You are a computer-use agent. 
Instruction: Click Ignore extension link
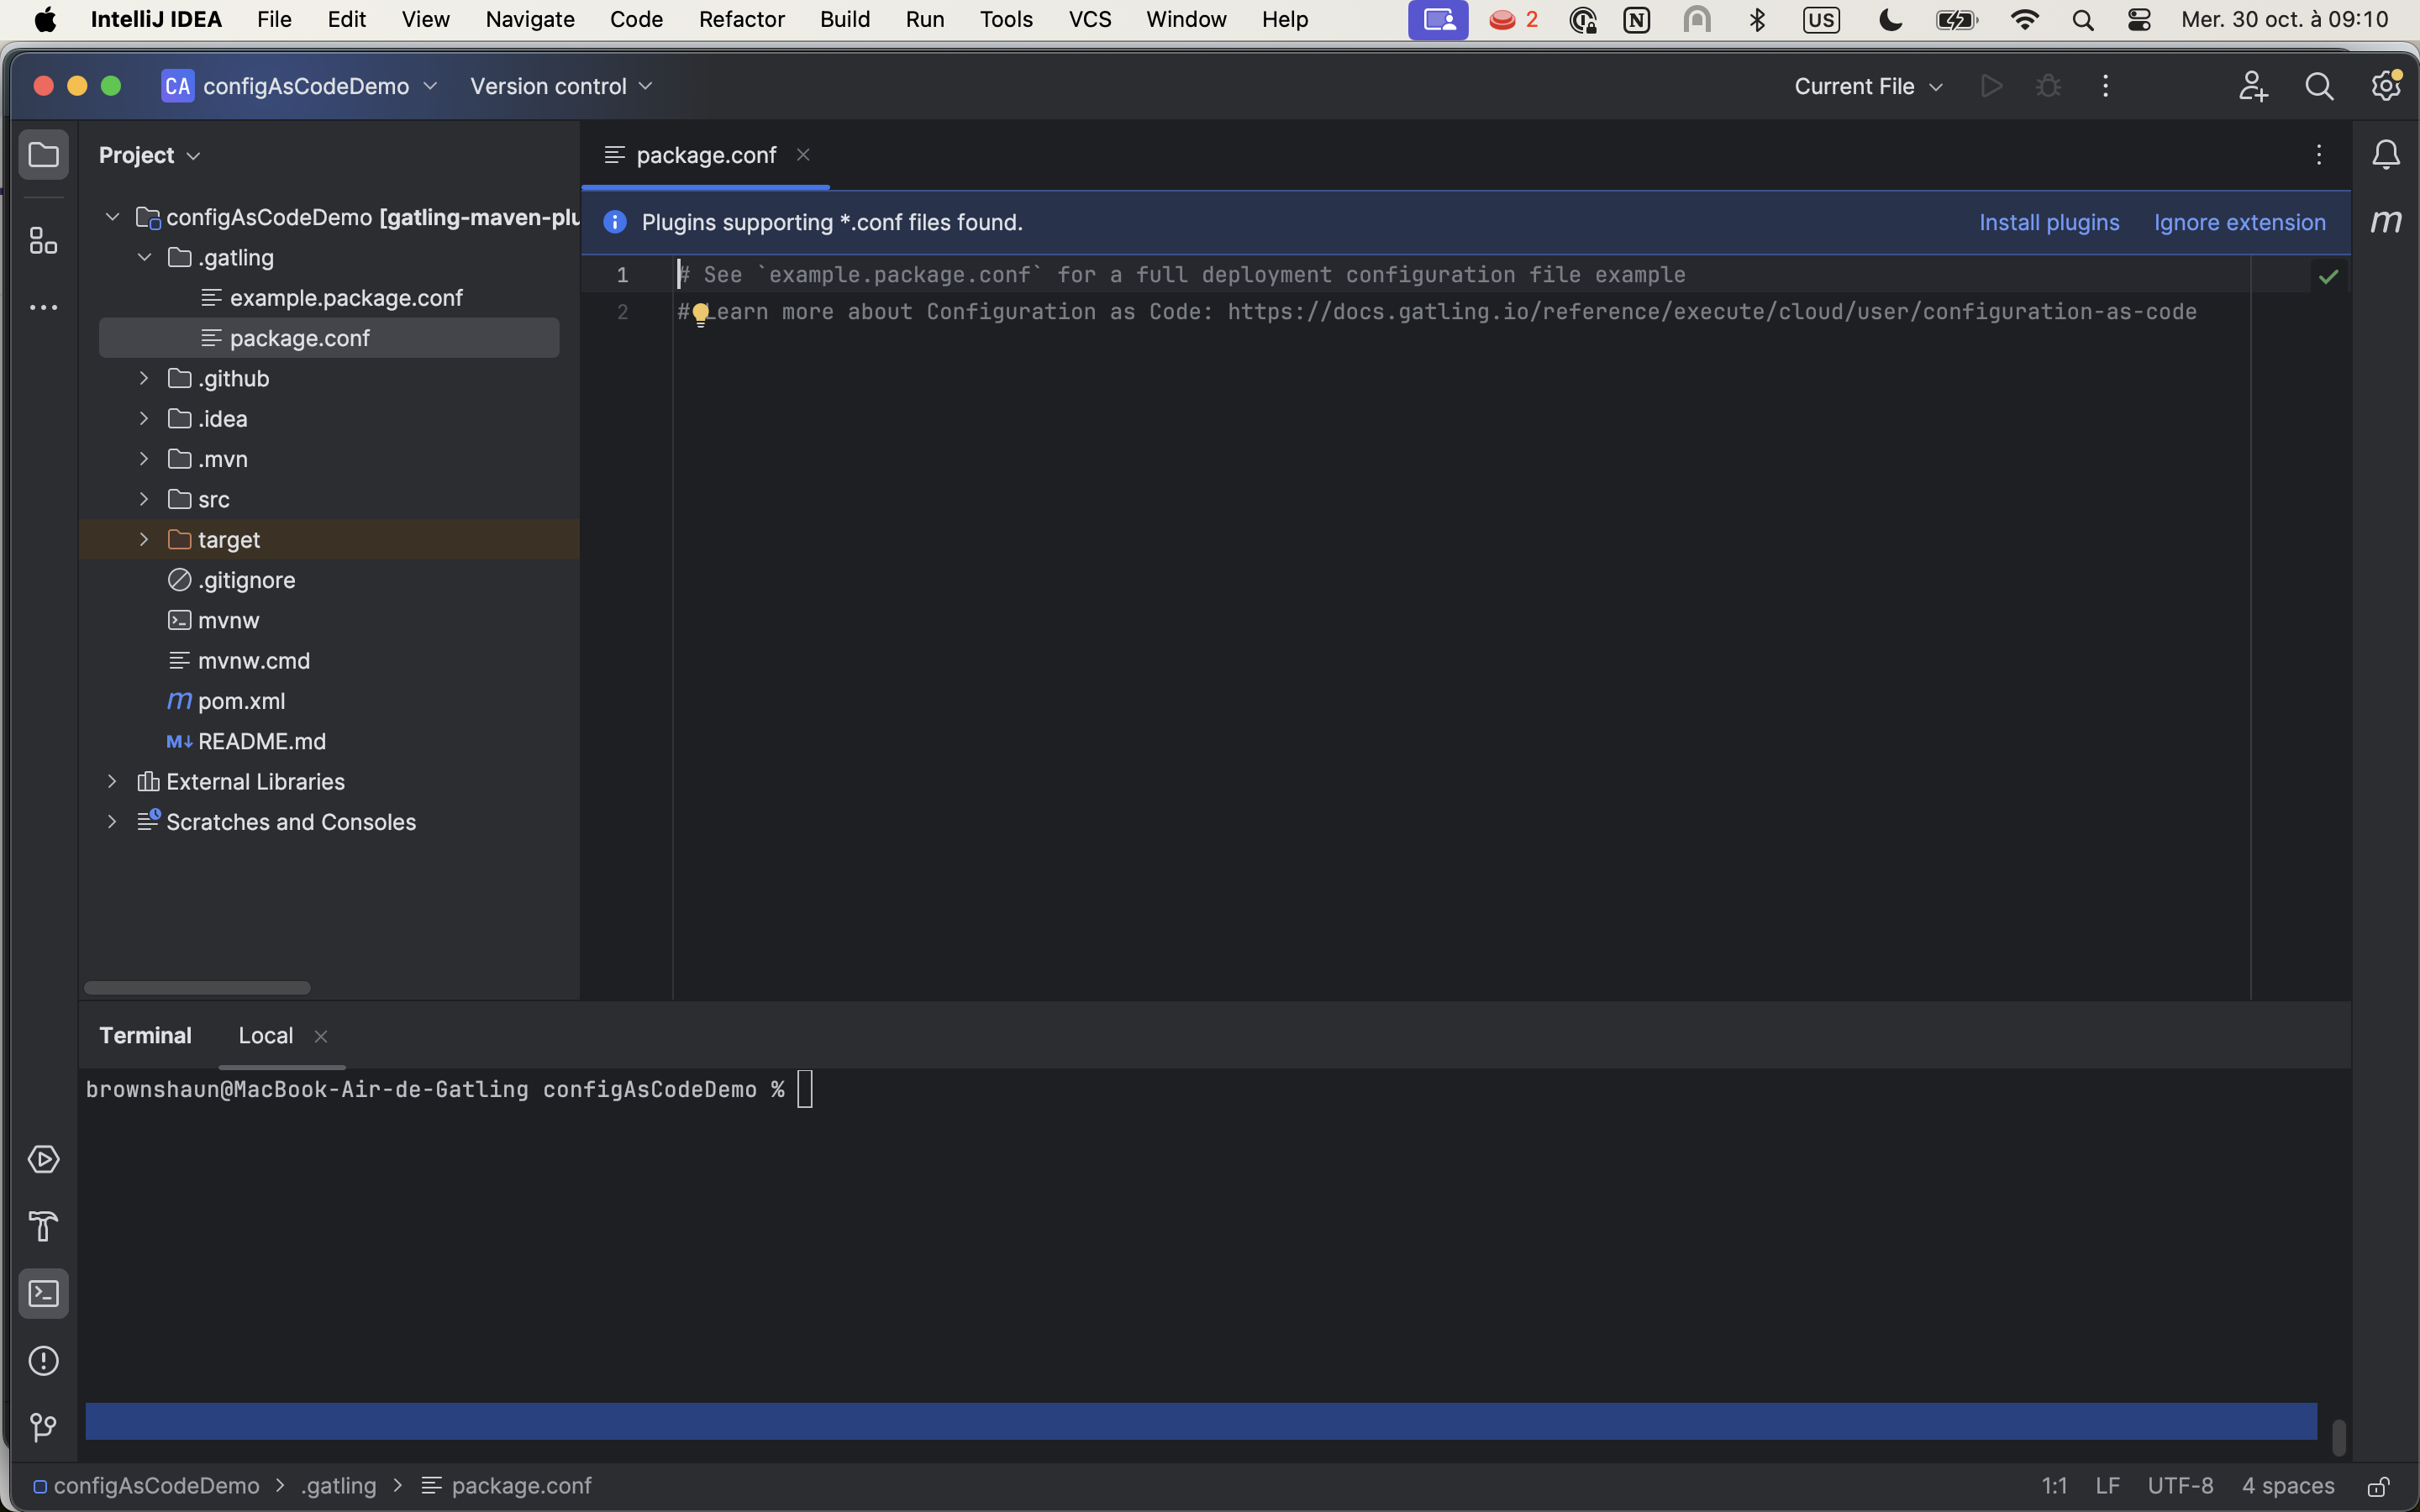point(2240,222)
